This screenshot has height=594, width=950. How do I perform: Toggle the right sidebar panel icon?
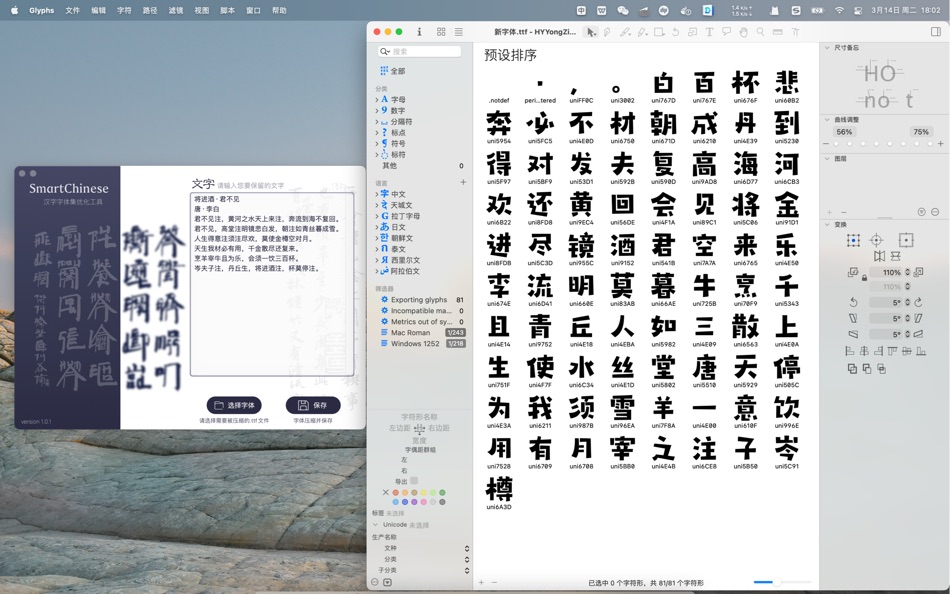pyautogui.click(x=935, y=32)
